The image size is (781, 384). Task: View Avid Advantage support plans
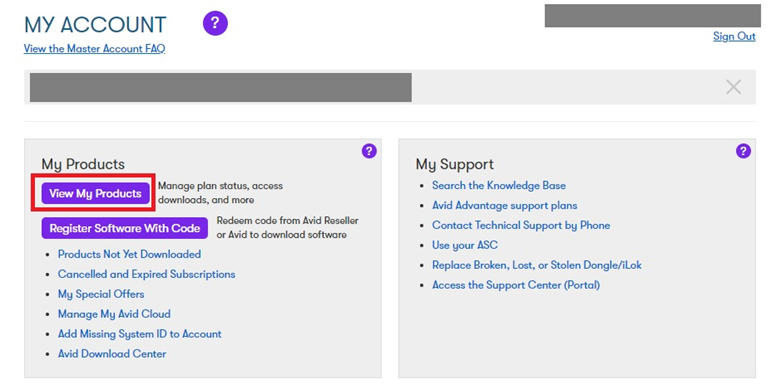pyautogui.click(x=505, y=205)
